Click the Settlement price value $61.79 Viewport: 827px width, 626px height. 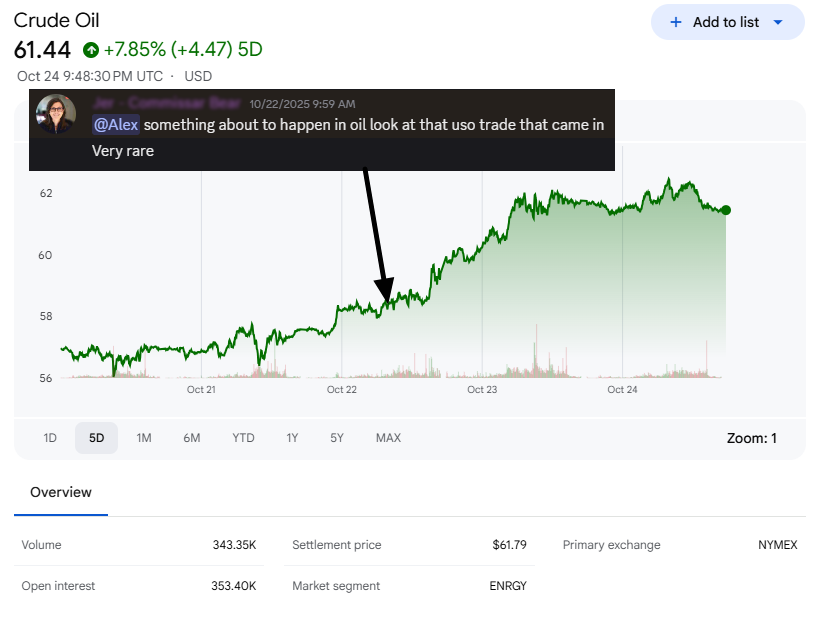point(509,545)
